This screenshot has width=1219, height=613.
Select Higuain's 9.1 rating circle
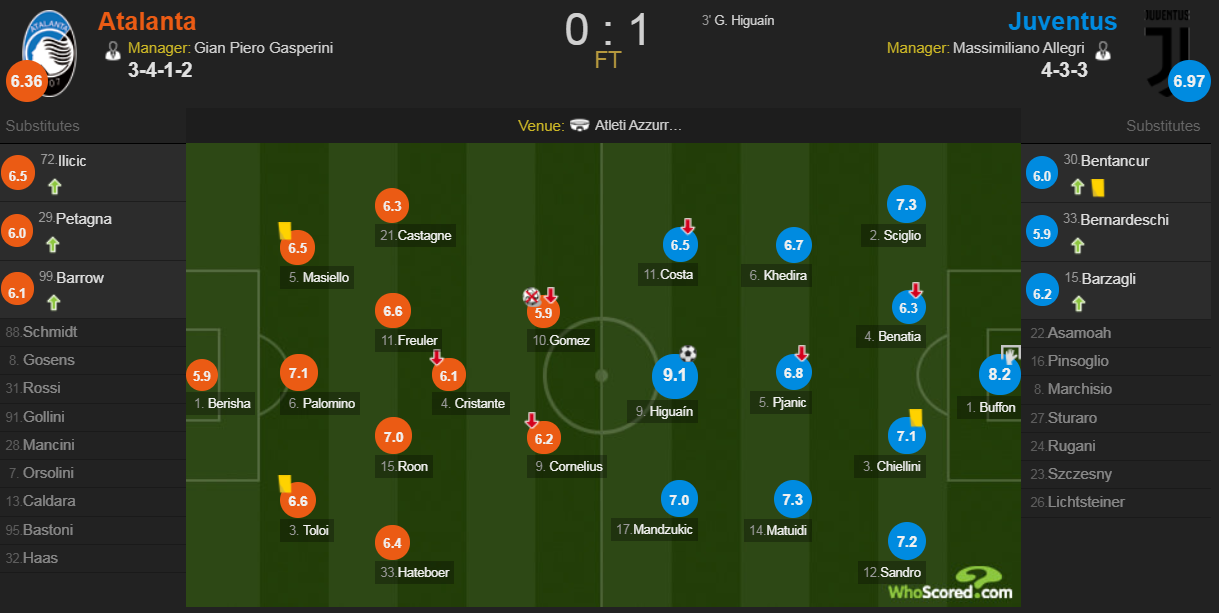[674, 376]
